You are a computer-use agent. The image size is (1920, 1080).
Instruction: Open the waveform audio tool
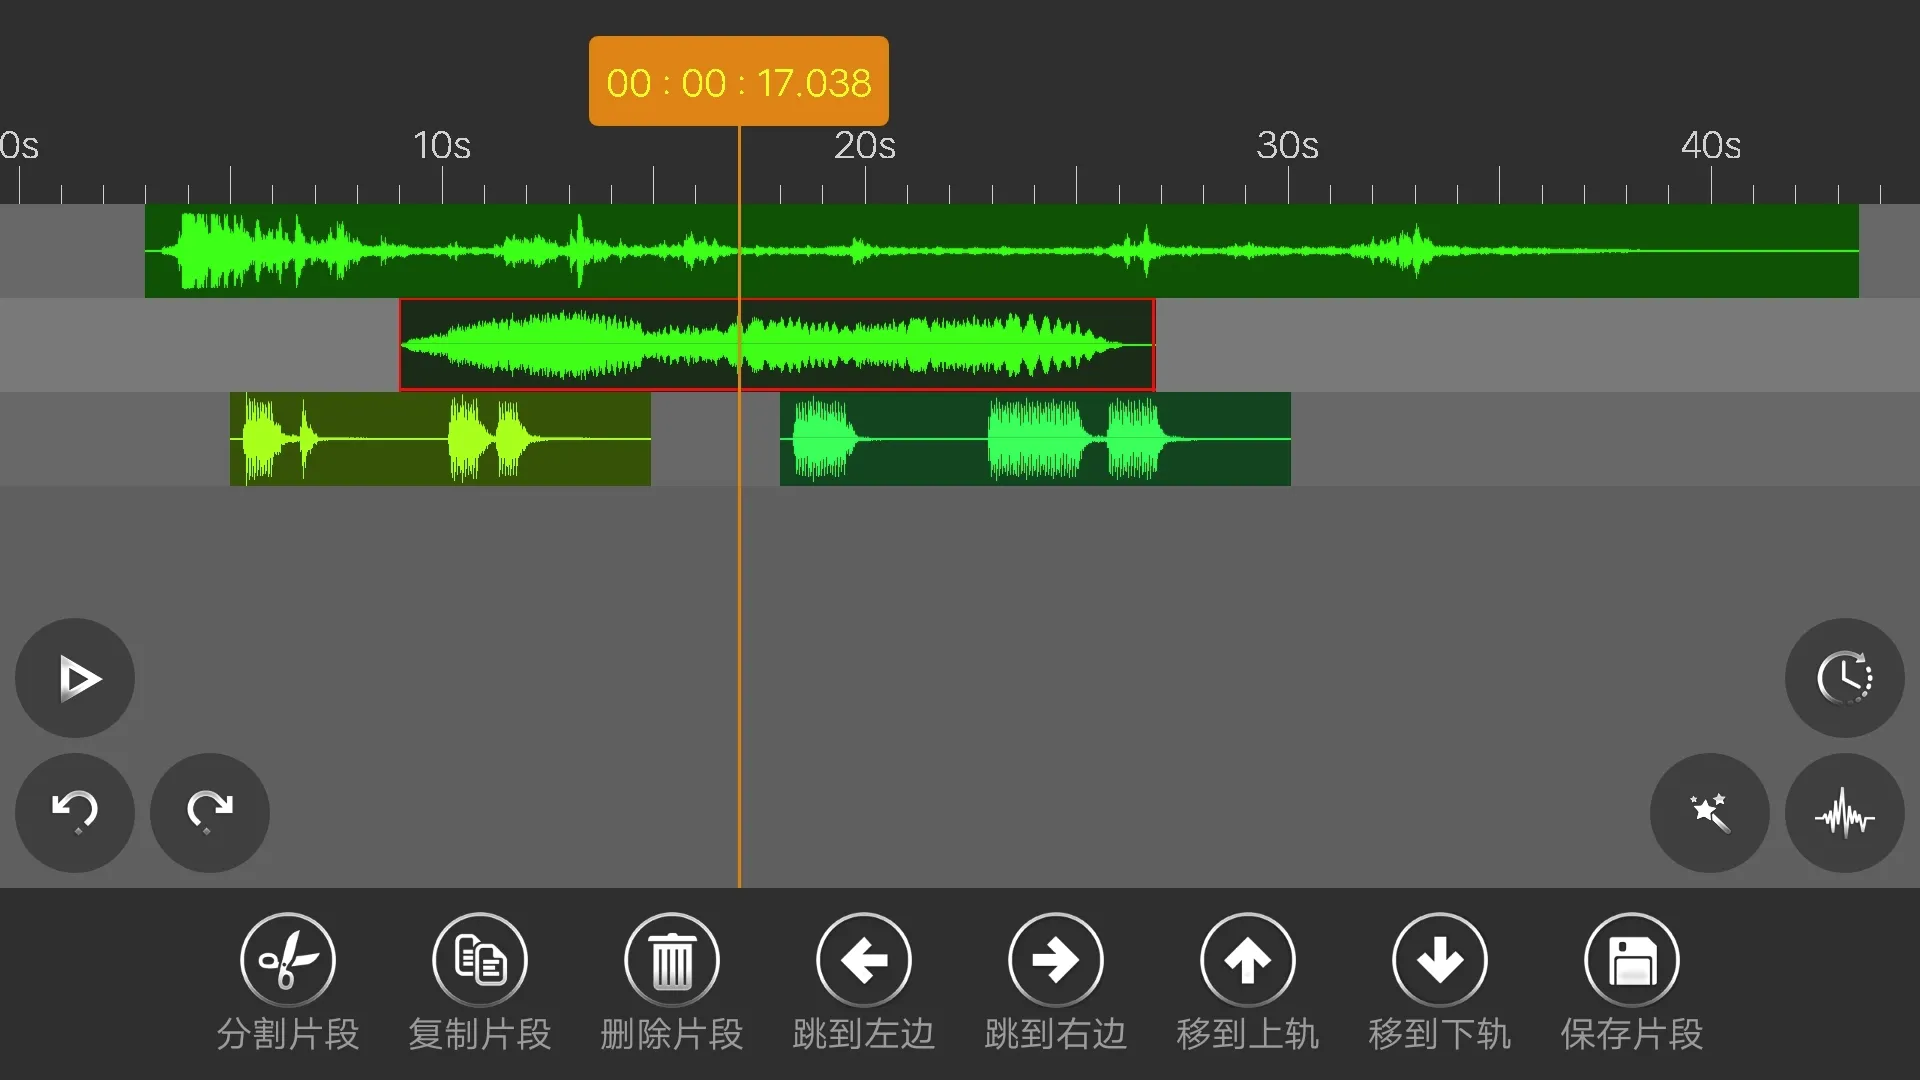(1844, 812)
